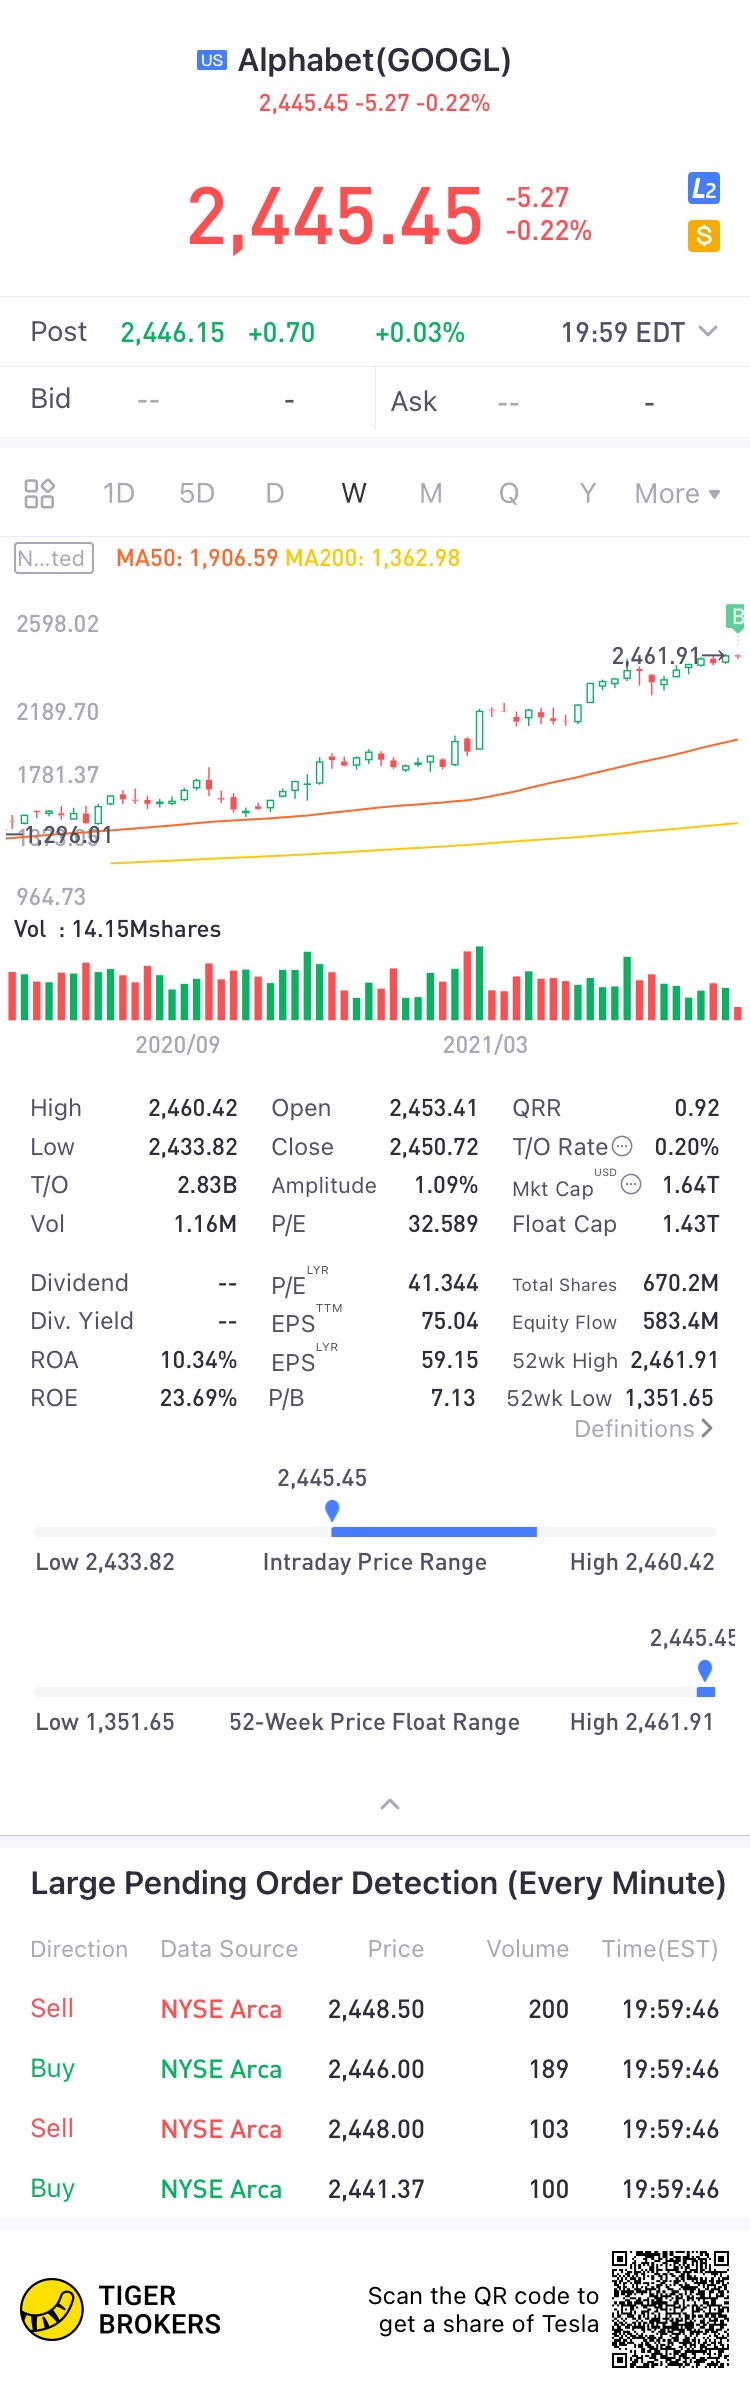Tap the Volume column header
Screen dimensions: 750x2390
pyautogui.click(x=528, y=1949)
